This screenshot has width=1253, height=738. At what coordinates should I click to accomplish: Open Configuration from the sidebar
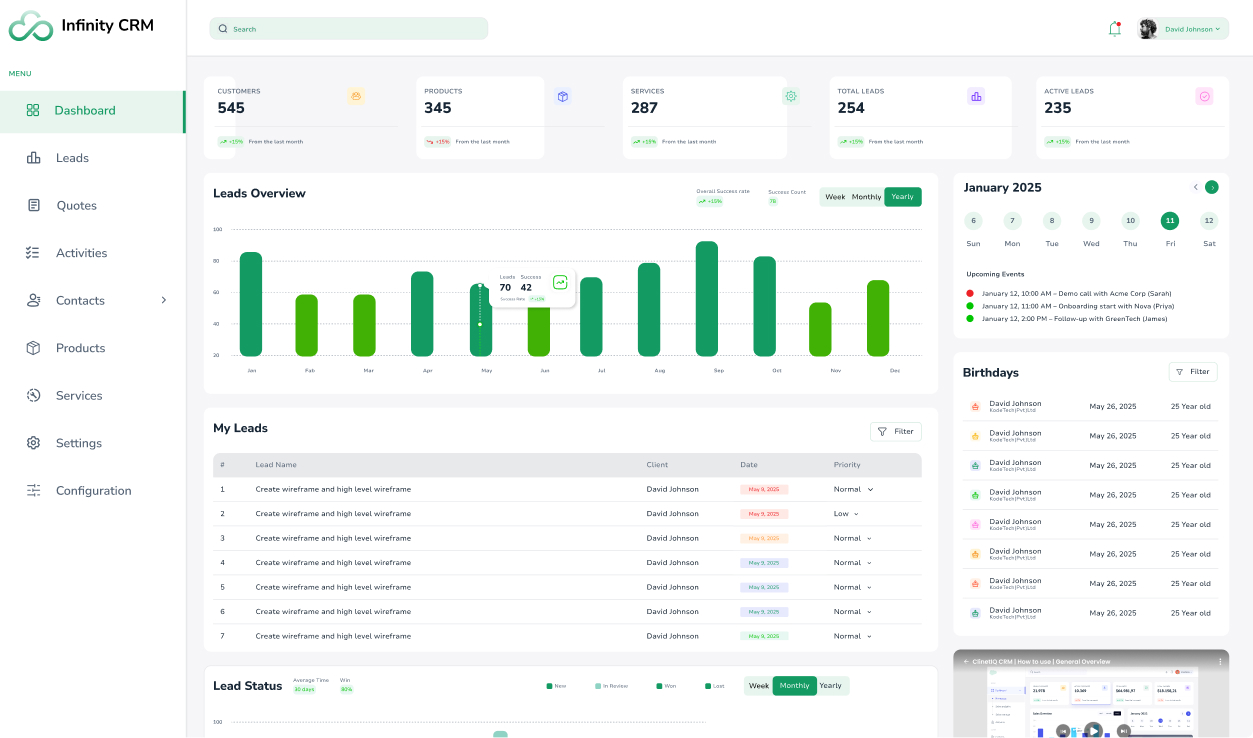point(93,491)
